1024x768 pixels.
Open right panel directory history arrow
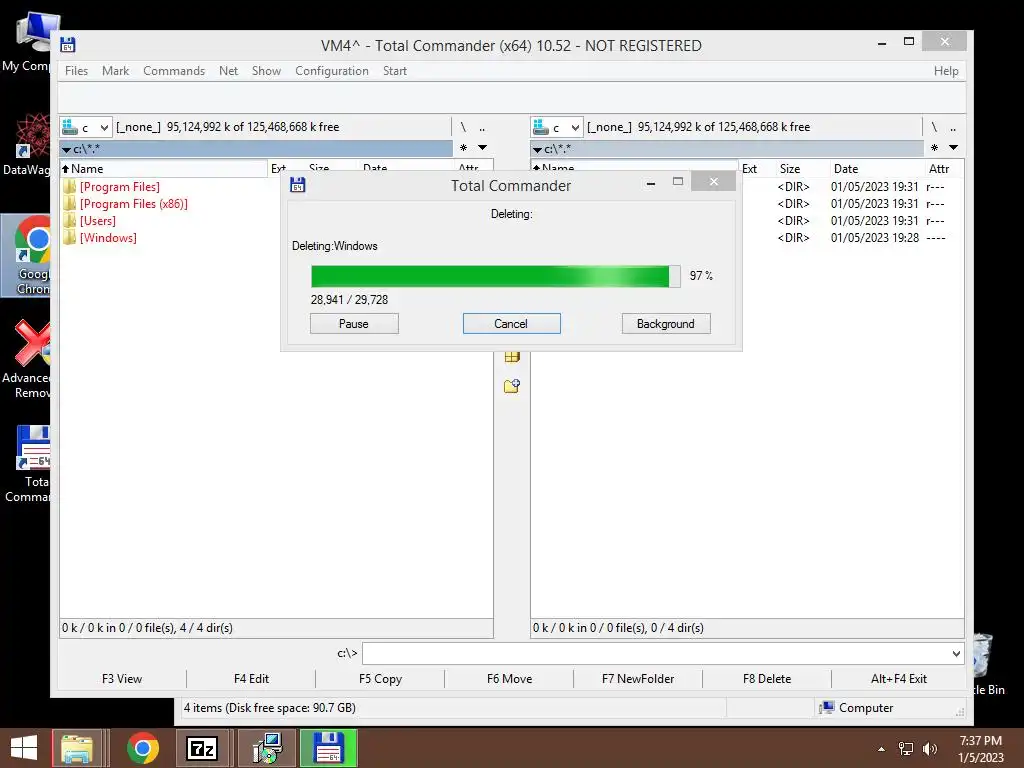pyautogui.click(x=953, y=148)
